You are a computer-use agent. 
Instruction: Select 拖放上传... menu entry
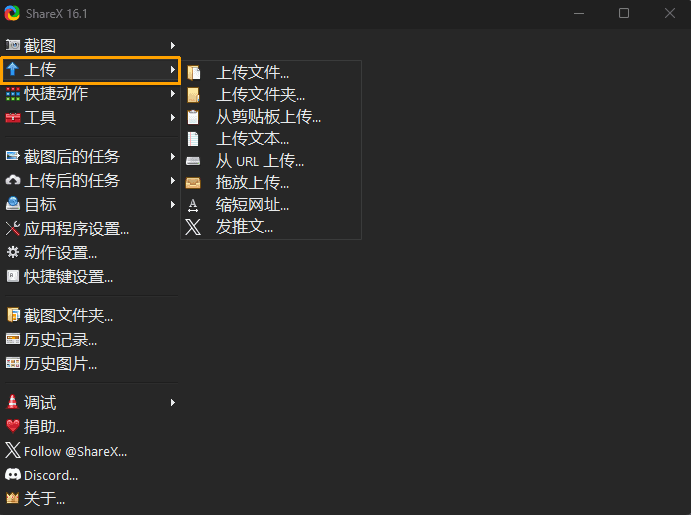[271, 183]
